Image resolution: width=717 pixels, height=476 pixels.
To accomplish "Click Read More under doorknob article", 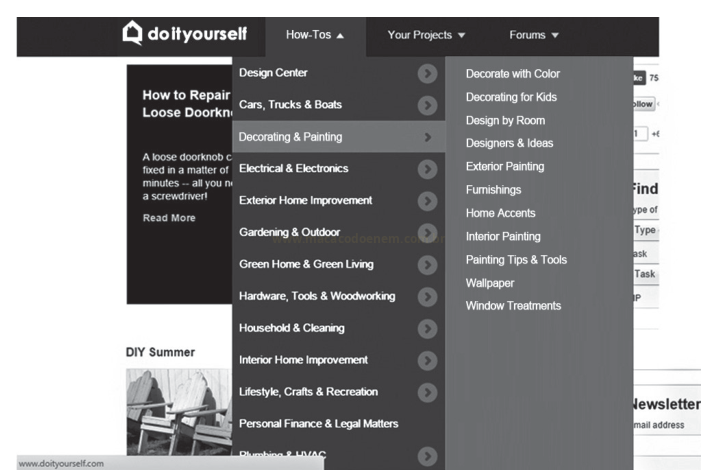I will (169, 218).
